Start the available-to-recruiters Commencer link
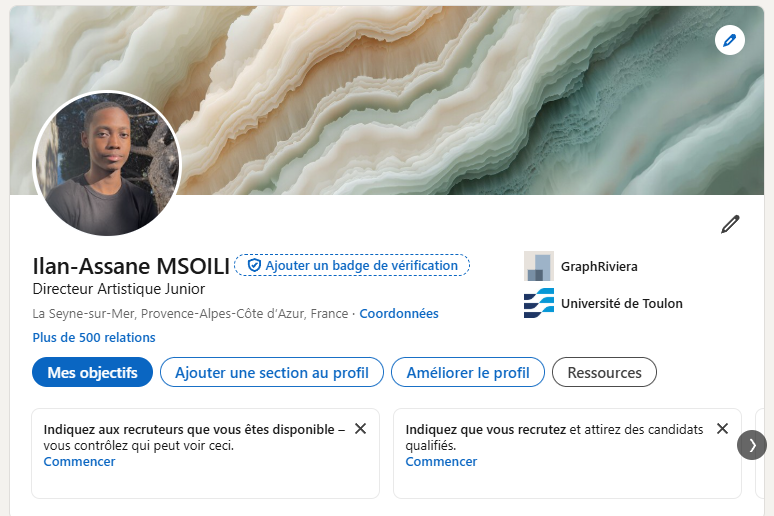Screen dimensions: 774x516 click(79, 462)
